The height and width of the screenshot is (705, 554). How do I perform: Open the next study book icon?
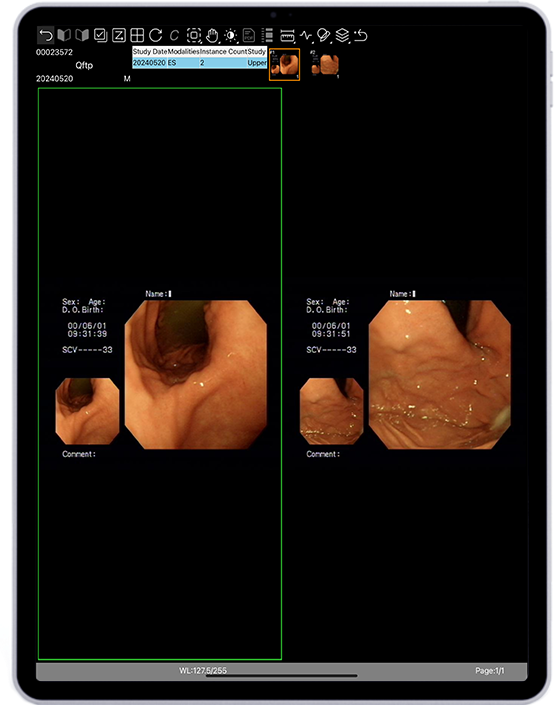[82, 35]
